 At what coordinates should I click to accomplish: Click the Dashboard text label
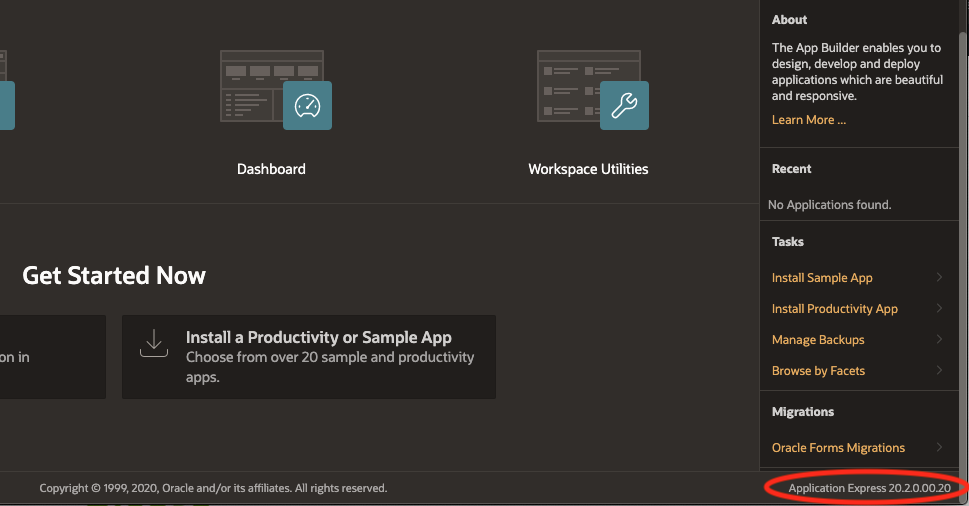tap(271, 169)
